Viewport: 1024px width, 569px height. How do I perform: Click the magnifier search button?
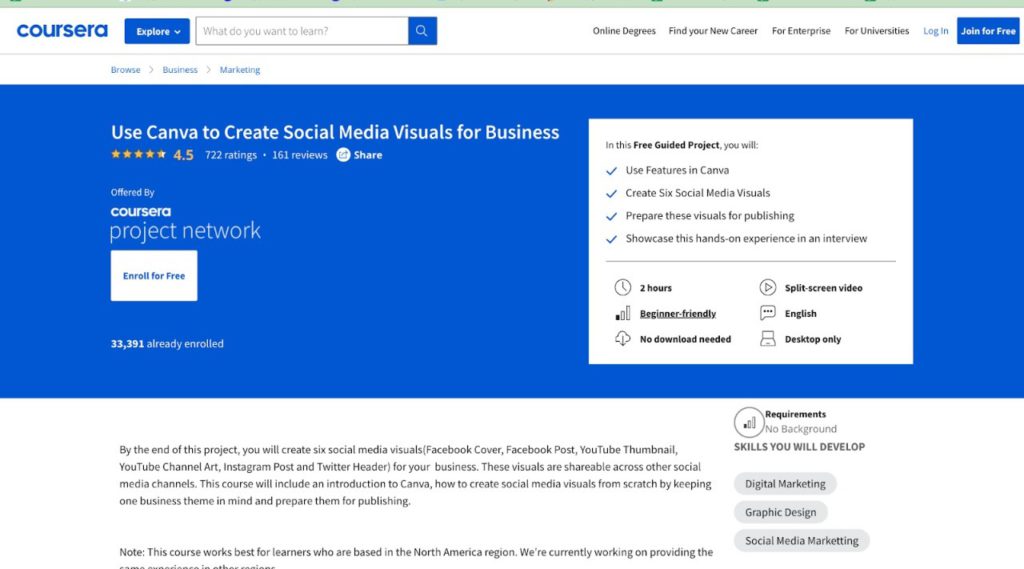422,31
